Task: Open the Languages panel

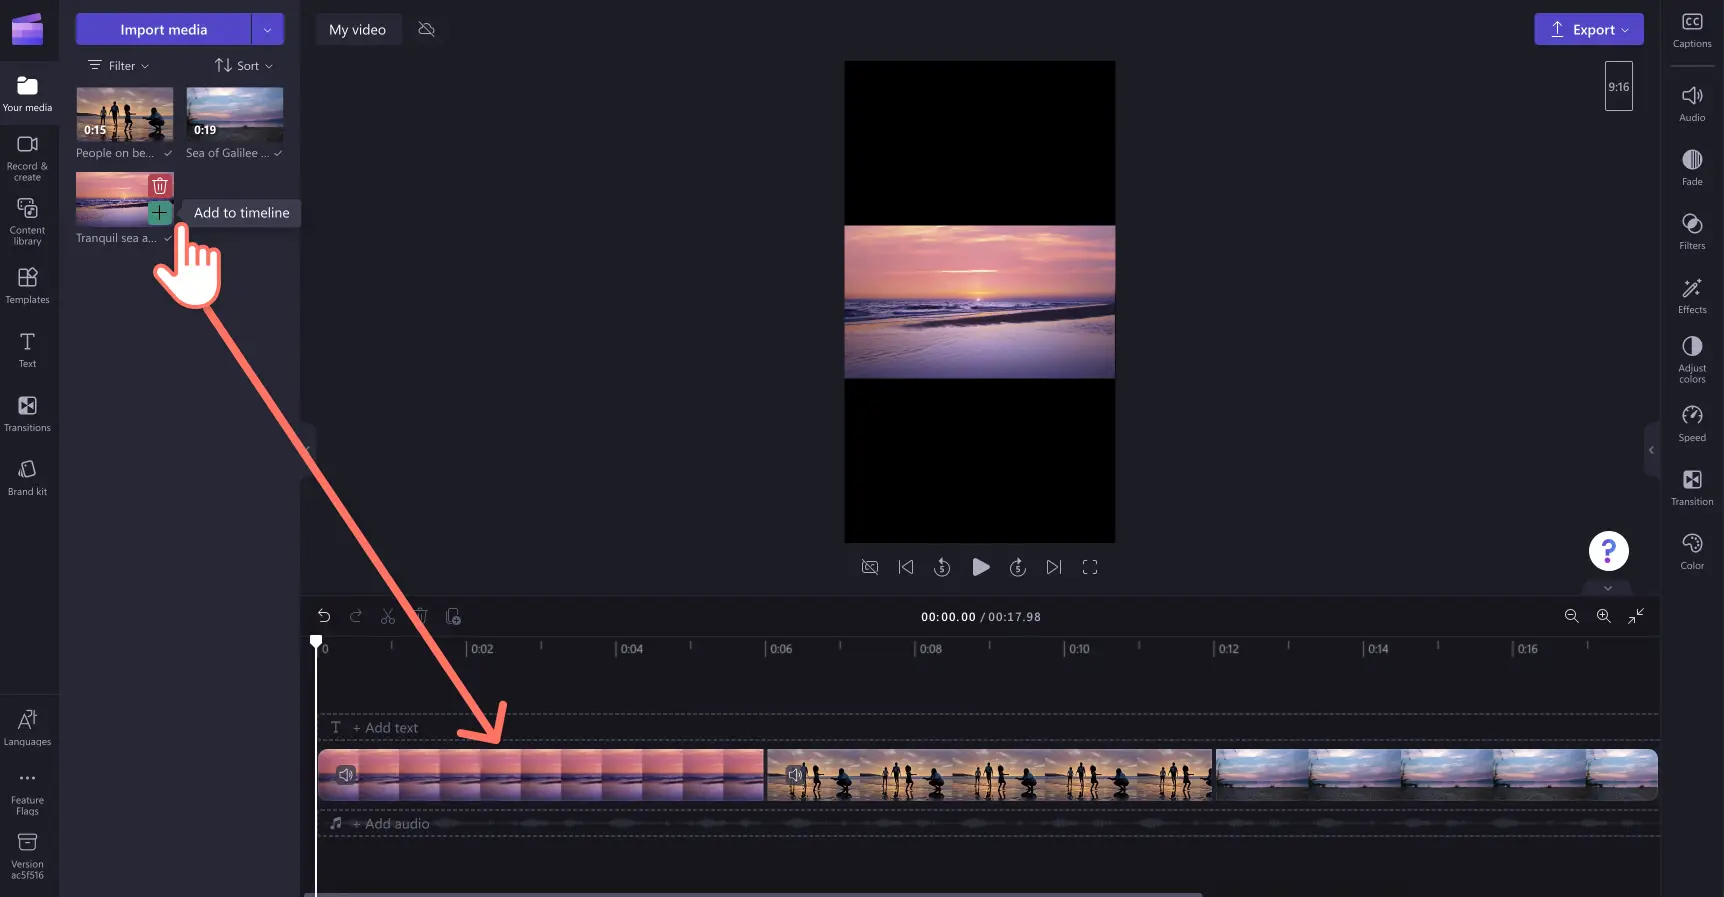Action: (x=27, y=727)
